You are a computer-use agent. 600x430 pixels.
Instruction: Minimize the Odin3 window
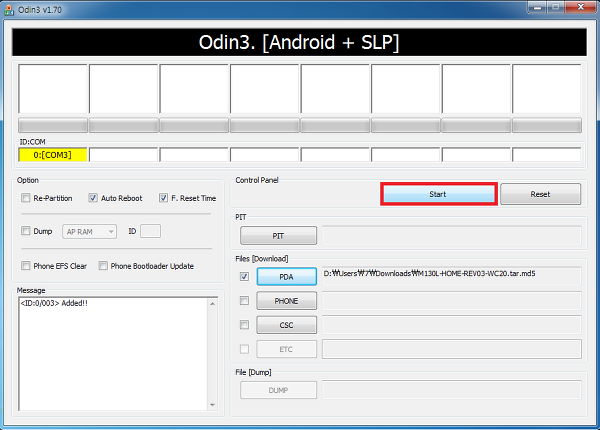(537, 7)
